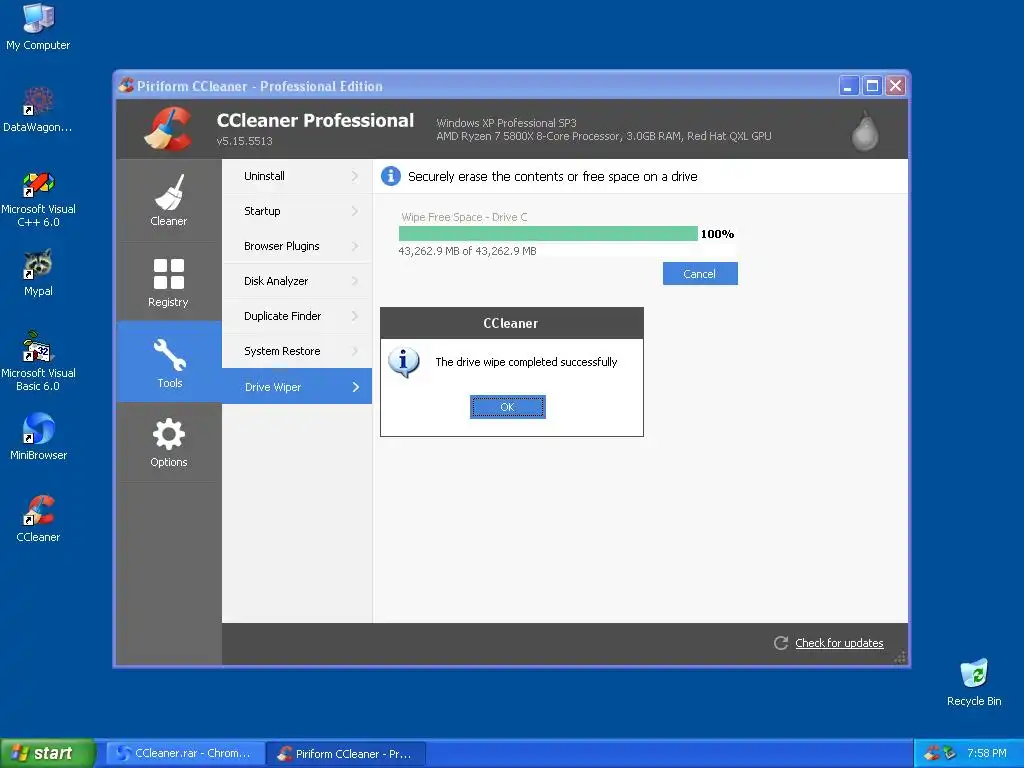Click the safely remove hardware tray icon
1024x768 pixels.
coord(949,754)
